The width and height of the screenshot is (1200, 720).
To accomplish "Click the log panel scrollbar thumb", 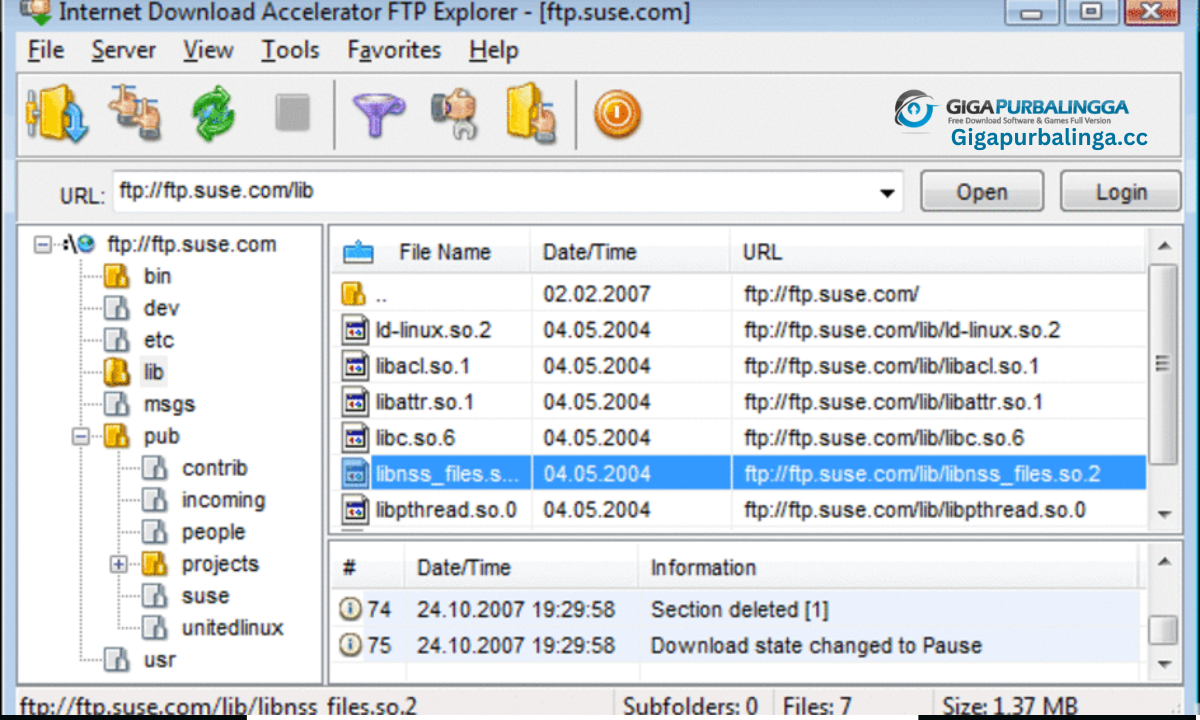I will (x=1162, y=630).
